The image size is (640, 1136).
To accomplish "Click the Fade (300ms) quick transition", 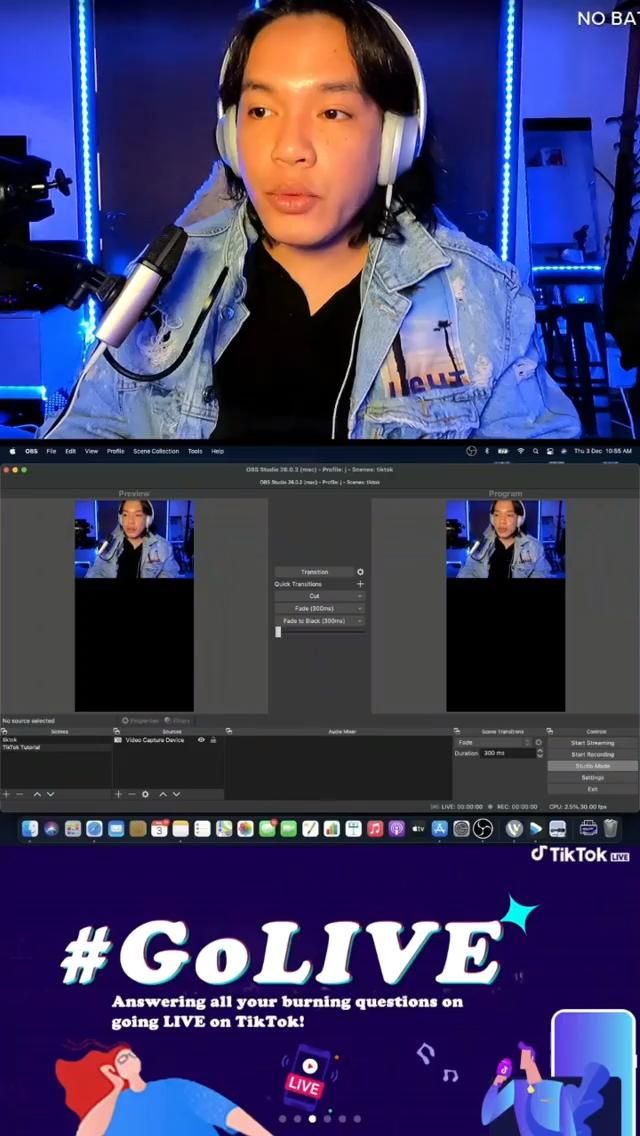I will coord(314,609).
